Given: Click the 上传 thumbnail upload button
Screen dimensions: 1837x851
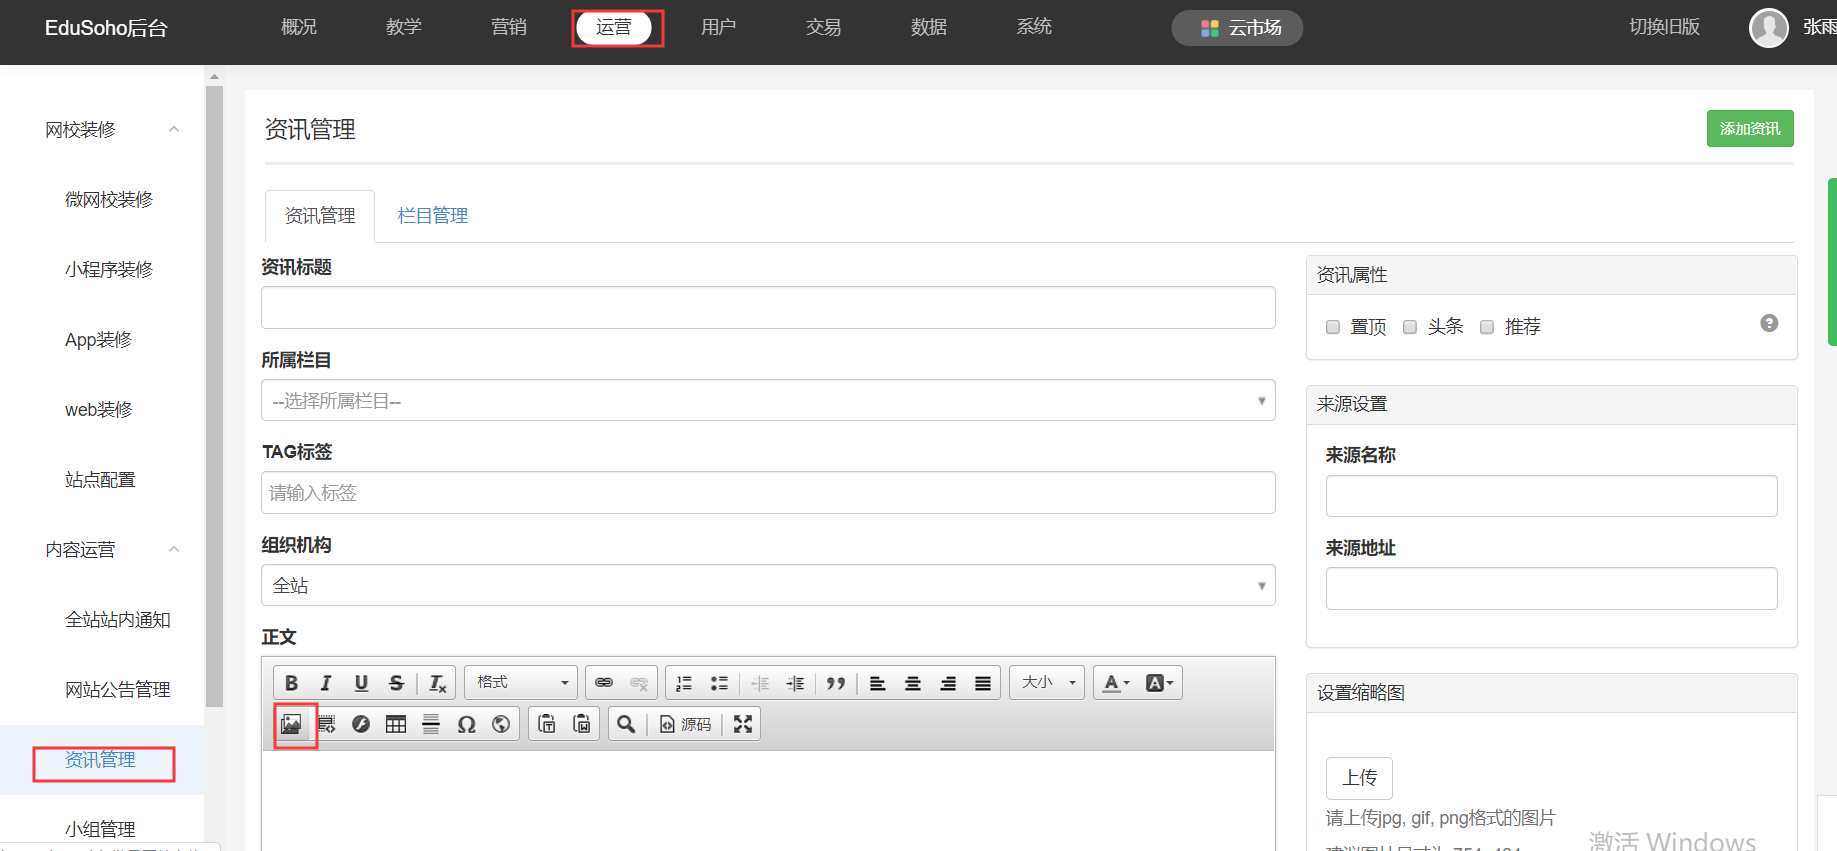Looking at the screenshot, I should 1359,778.
